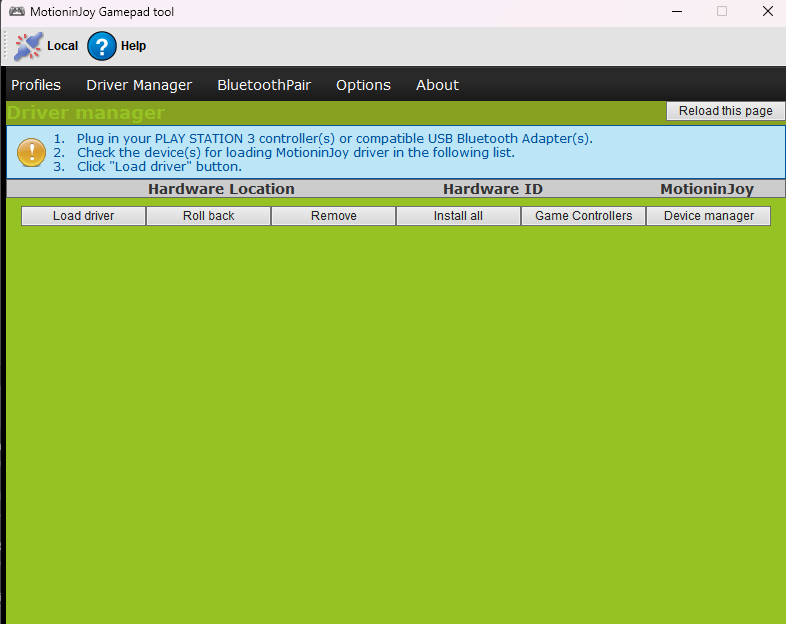Go to the BluetoothPair tab
This screenshot has width=786, height=624.
(x=264, y=85)
